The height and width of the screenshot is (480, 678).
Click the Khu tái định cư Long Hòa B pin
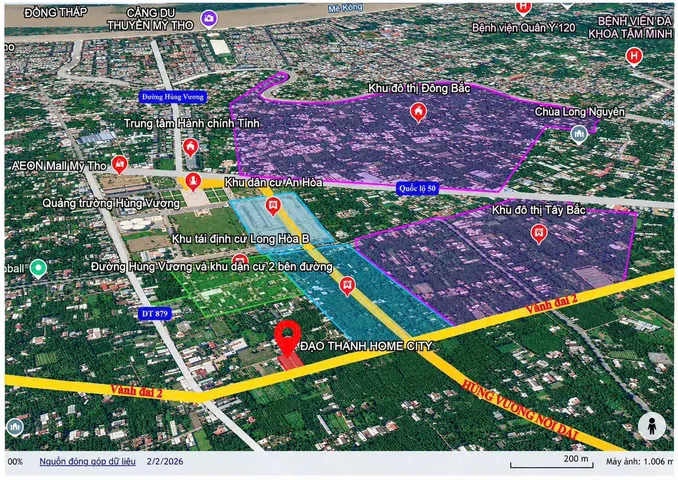[239, 260]
